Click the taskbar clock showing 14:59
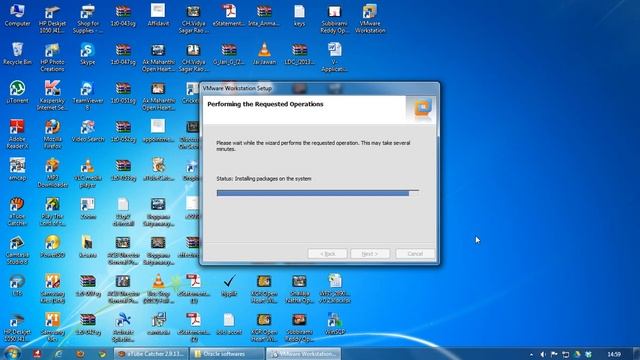 614,354
